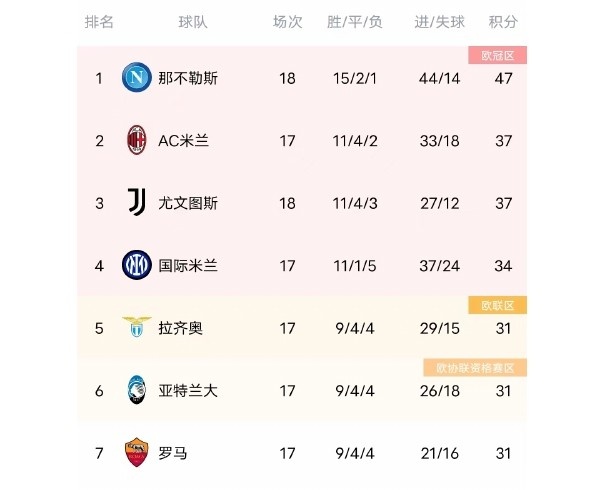Viewport: 600px width, 490px height.
Task: Select the 场次 column header
Action: click(287, 22)
